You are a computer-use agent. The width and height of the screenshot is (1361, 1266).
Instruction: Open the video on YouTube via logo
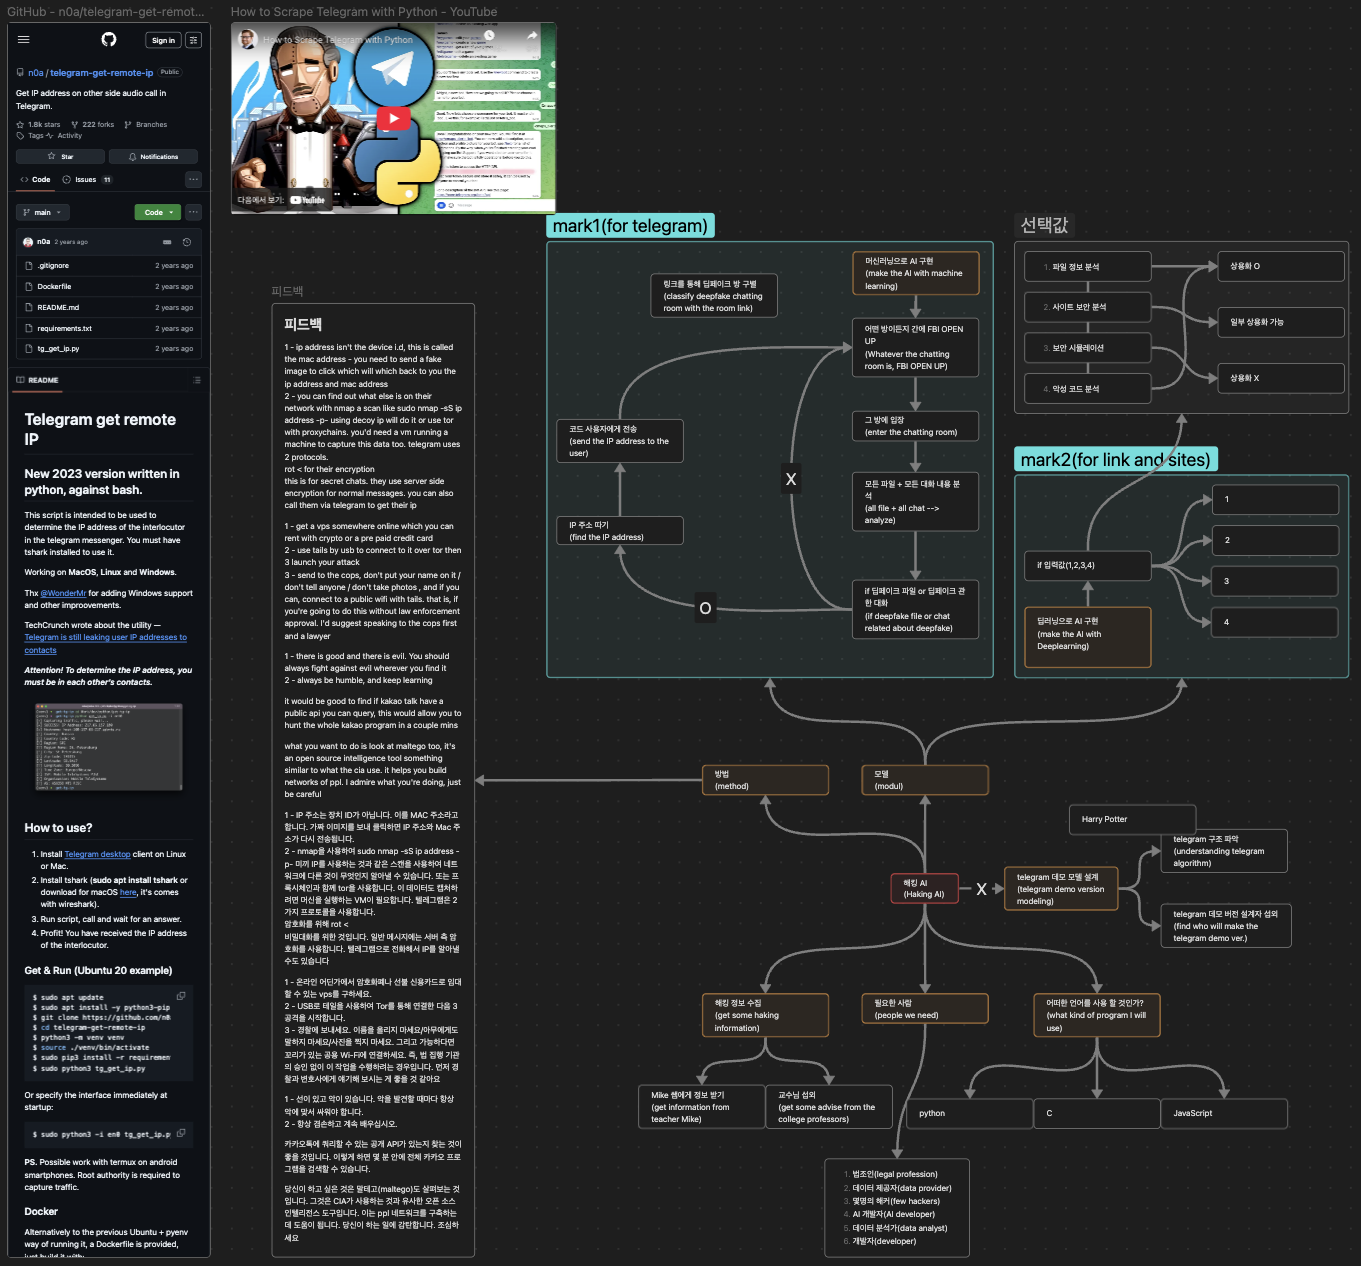coord(308,200)
